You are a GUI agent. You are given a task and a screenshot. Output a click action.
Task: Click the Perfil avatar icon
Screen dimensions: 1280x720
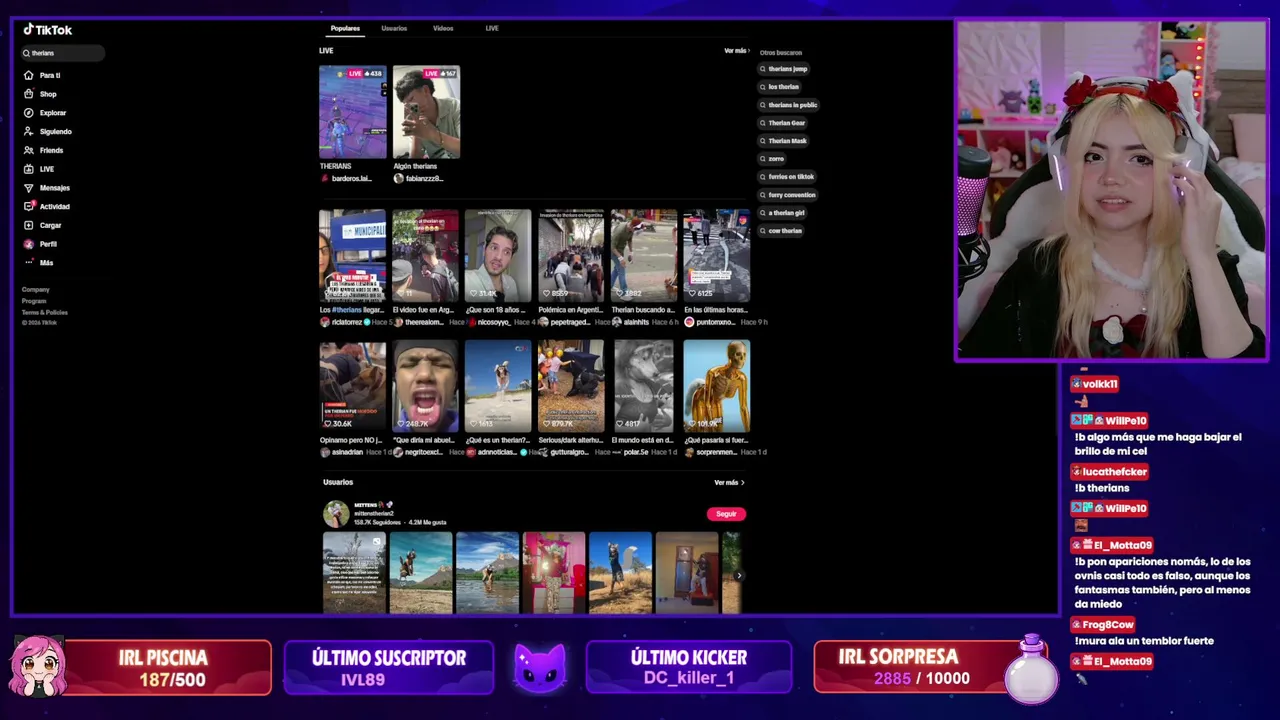coord(29,244)
